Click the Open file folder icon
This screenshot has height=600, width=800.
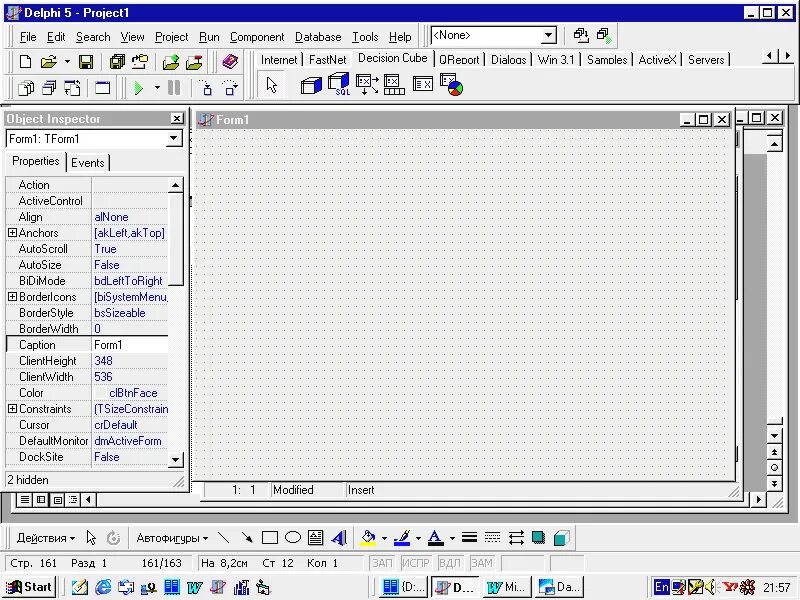coord(48,62)
